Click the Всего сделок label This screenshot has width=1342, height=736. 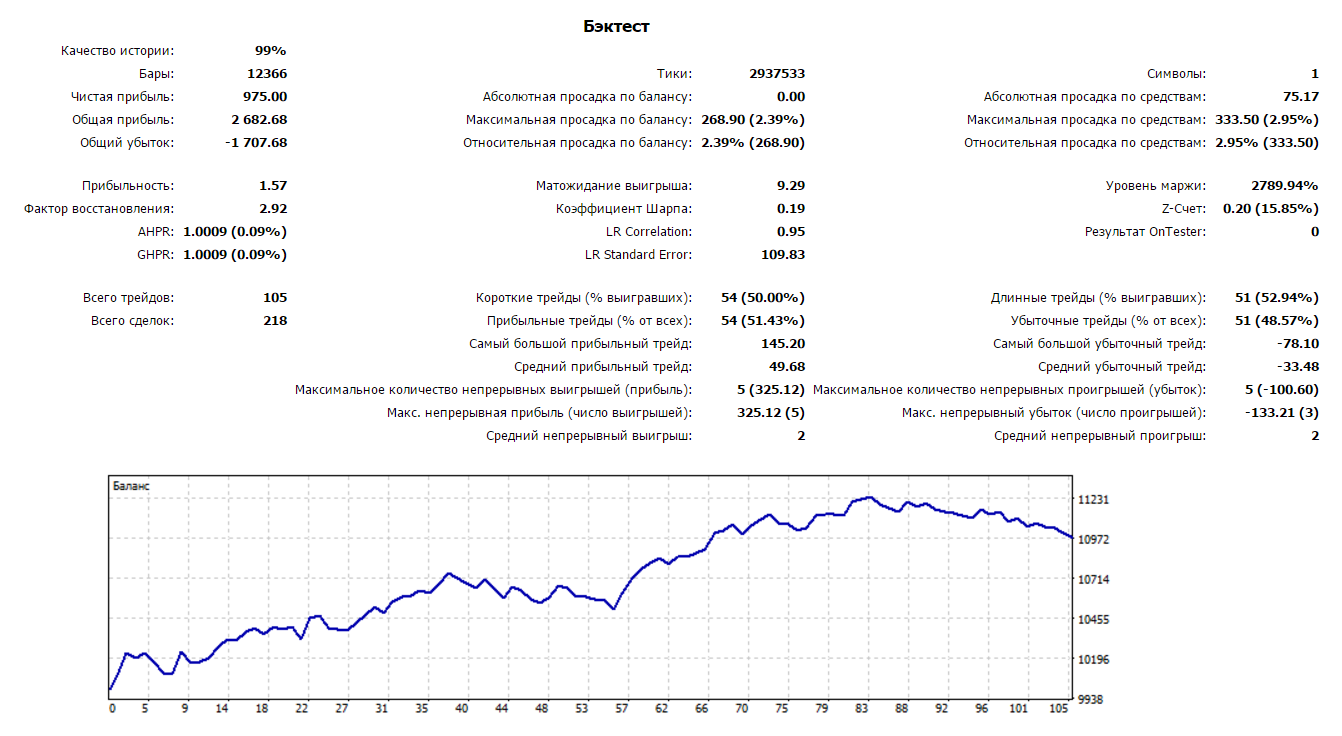[x=132, y=321]
